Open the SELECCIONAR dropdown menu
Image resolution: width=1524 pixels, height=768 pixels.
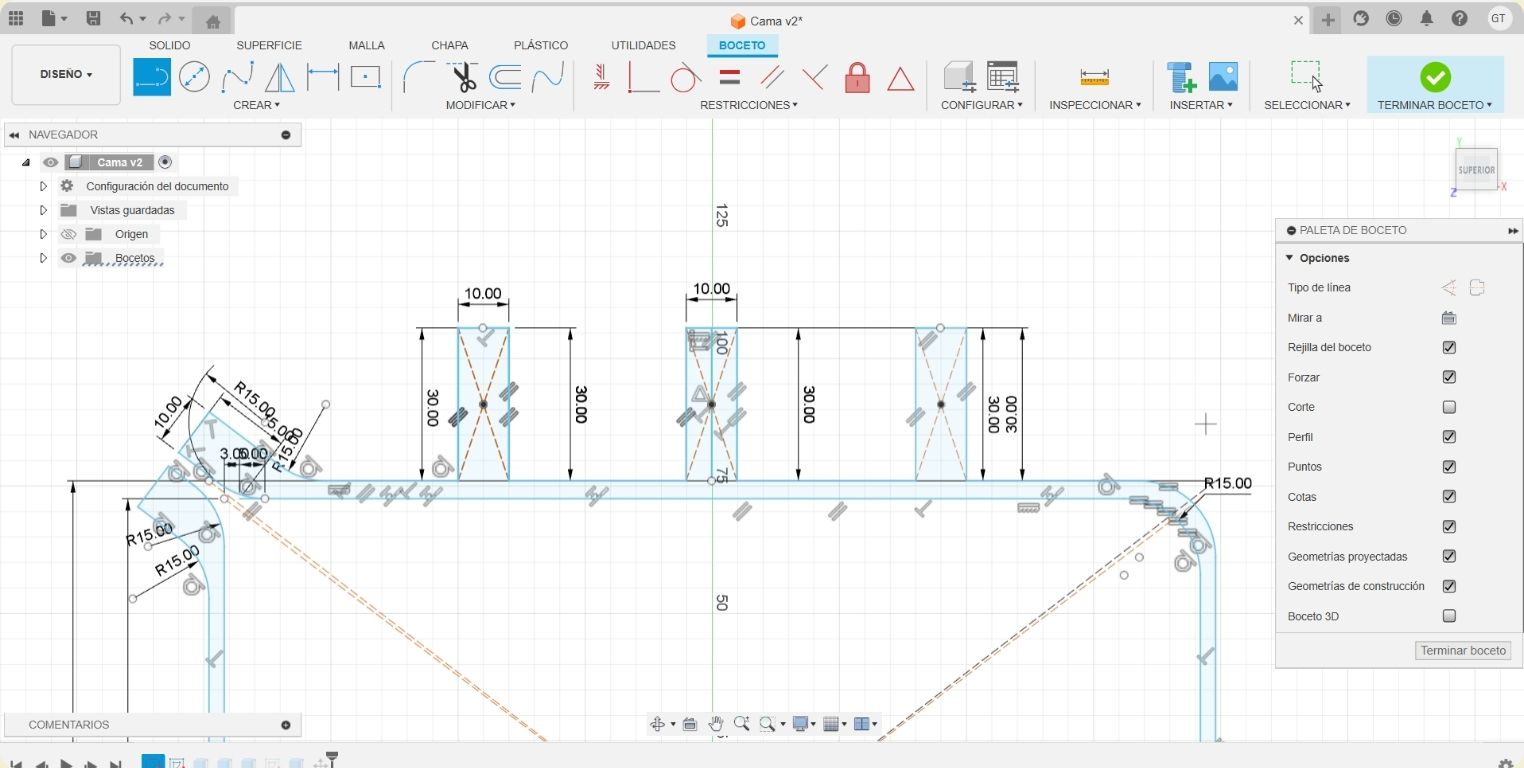[x=1307, y=105]
